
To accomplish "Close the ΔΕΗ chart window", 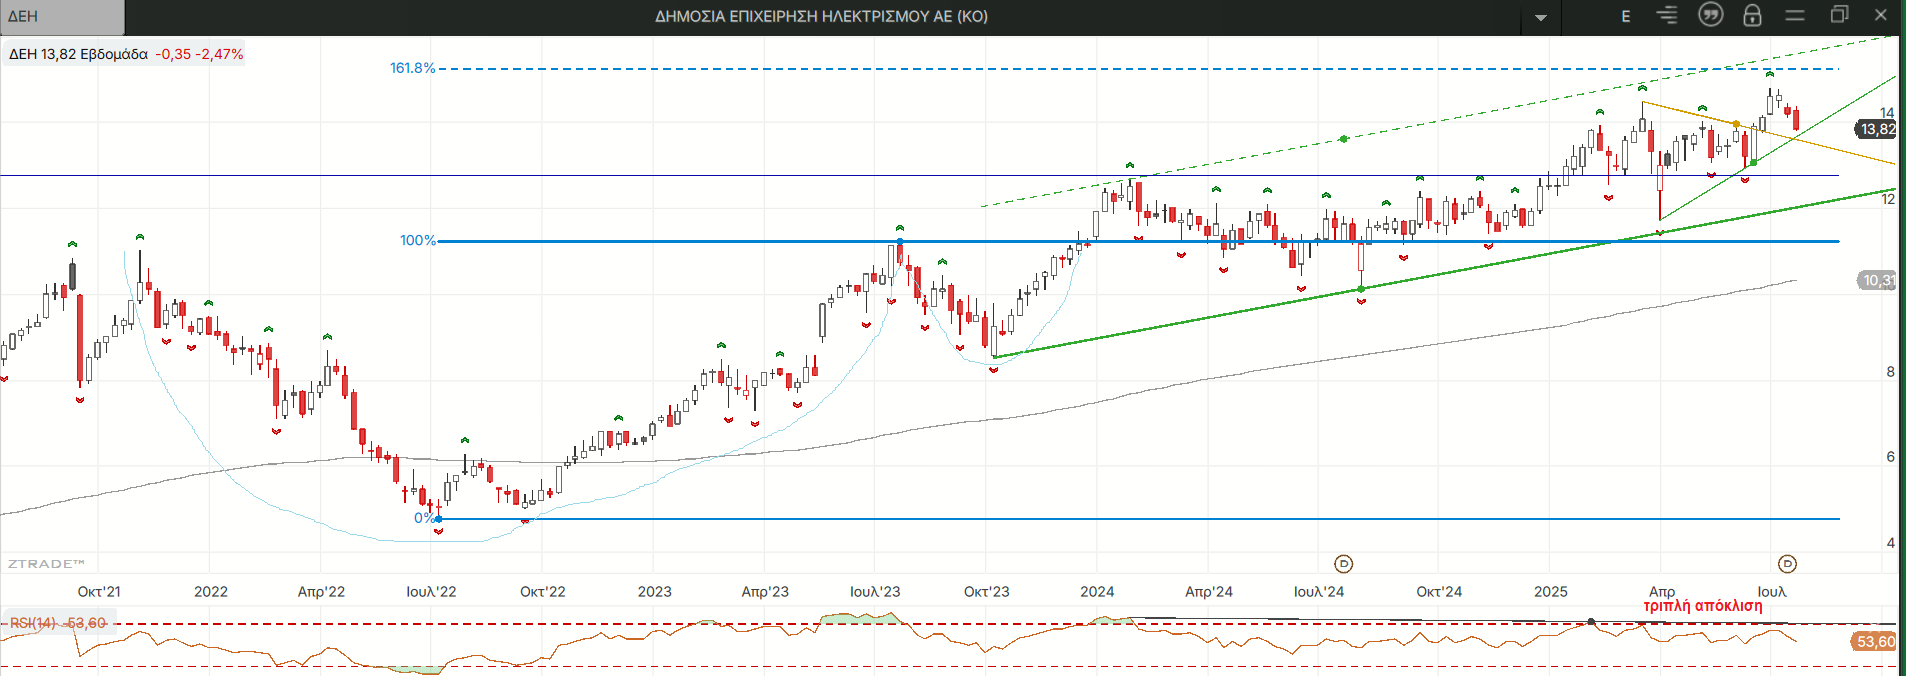I will pyautogui.click(x=1881, y=15).
